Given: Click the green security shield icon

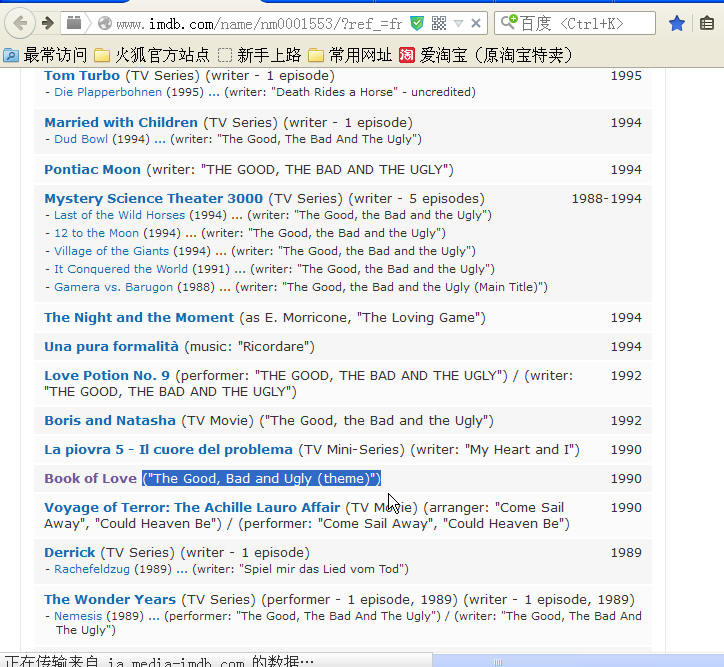Looking at the screenshot, I should click(417, 23).
